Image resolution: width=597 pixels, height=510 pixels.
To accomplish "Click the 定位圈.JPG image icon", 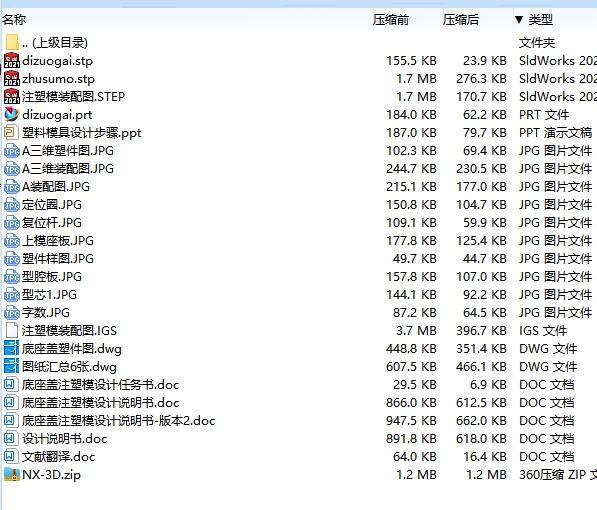I will coord(12,205).
